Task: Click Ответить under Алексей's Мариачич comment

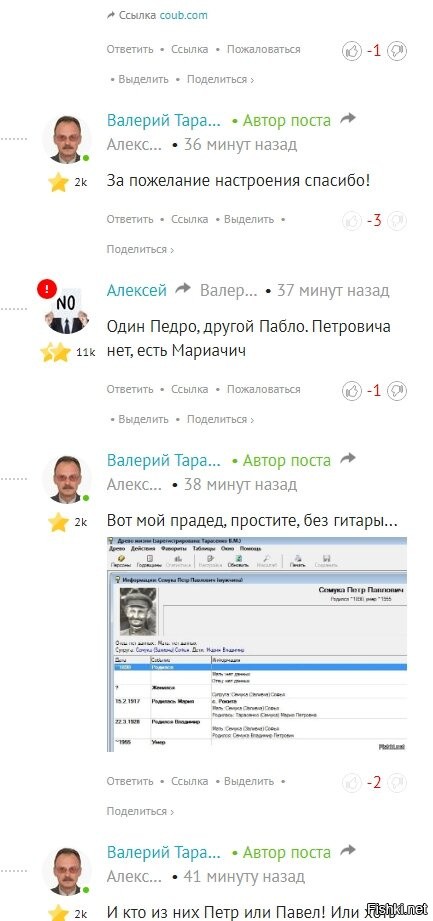Action: pos(130,389)
